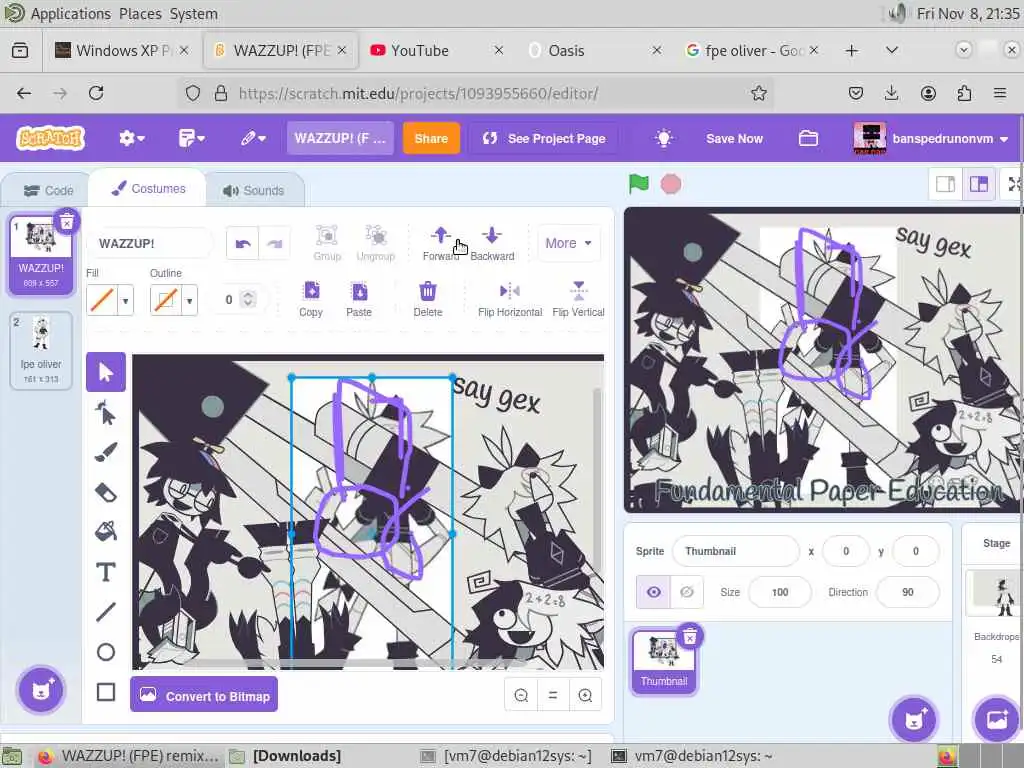Click Convert to Bitmap
1024x768 pixels.
[204, 695]
